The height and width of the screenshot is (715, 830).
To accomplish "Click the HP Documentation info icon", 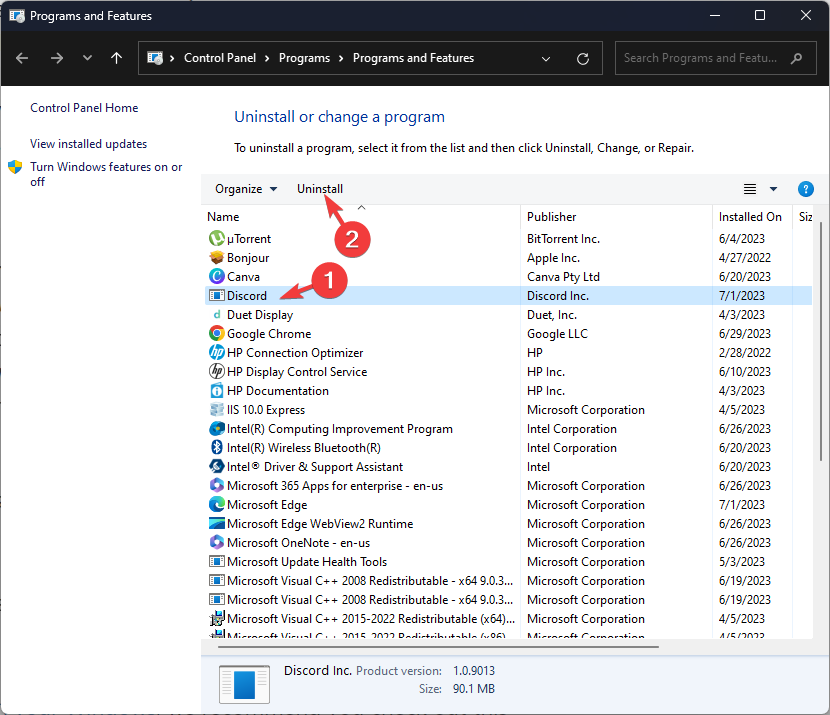I will pyautogui.click(x=216, y=391).
